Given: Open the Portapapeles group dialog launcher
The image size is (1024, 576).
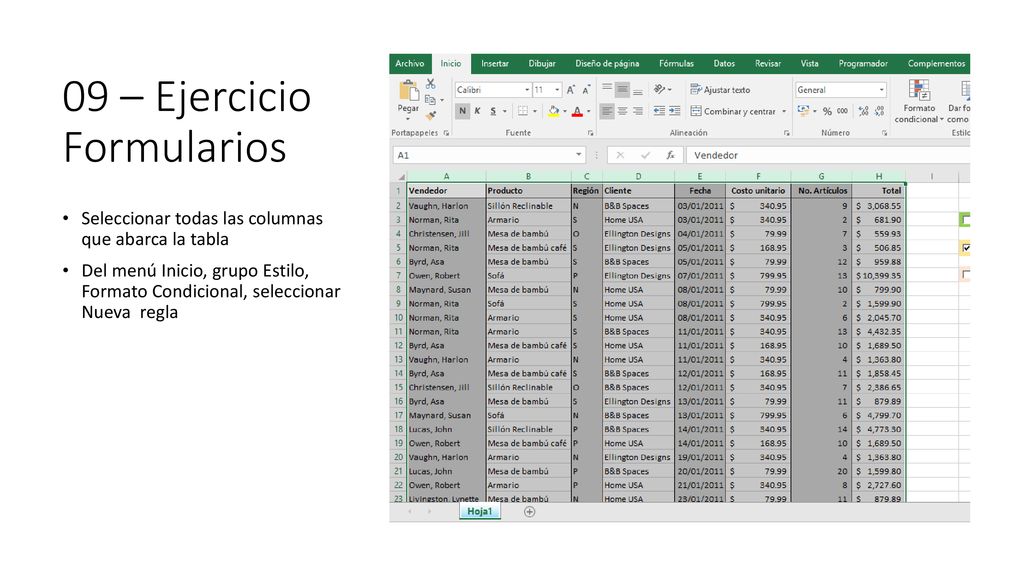Looking at the screenshot, I should coord(447,133).
